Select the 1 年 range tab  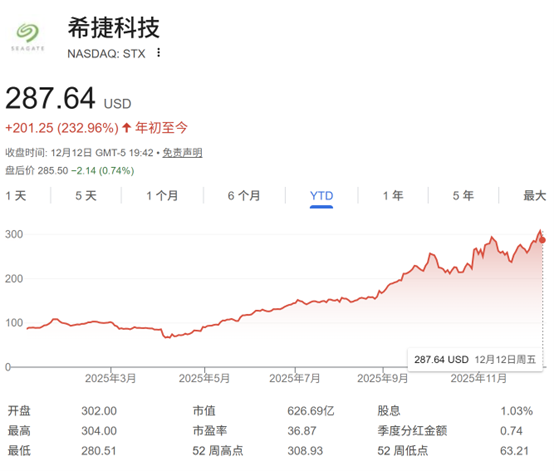pyautogui.click(x=393, y=196)
